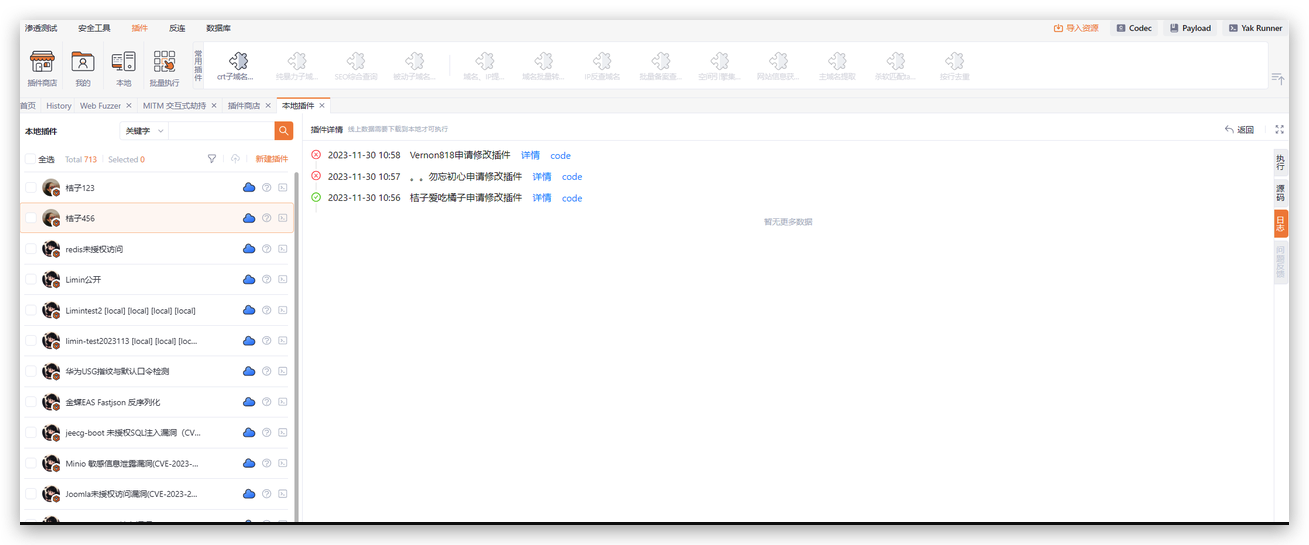Open the 安全工具 menu
1309x545 pixels.
tap(94, 28)
